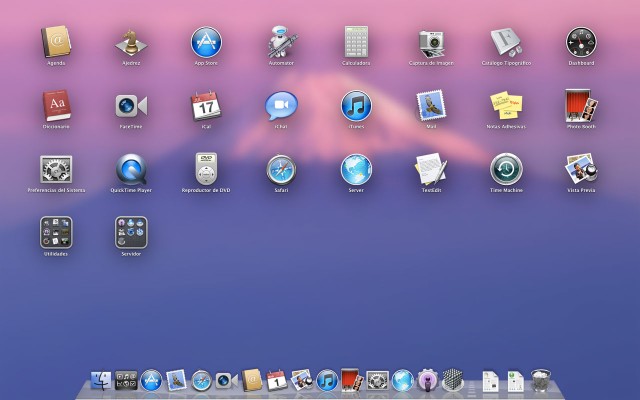Open iTunes music note in the Dock

click(x=327, y=380)
